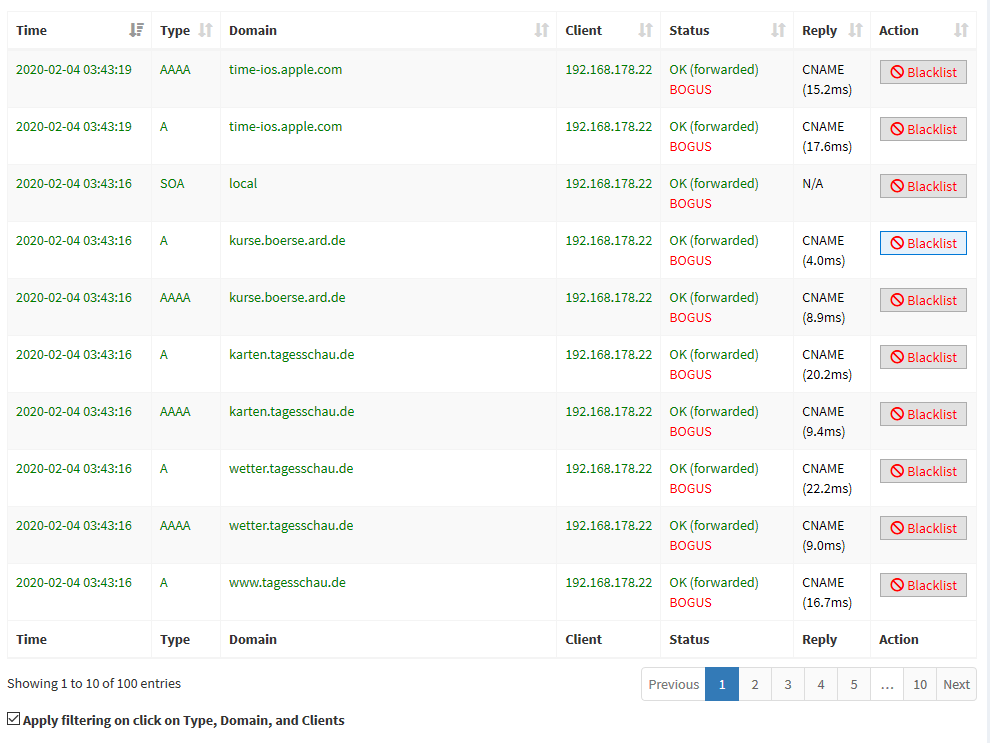
Task: Filter by client in time-ios.apple.com AAAA row
Action: click(x=609, y=69)
